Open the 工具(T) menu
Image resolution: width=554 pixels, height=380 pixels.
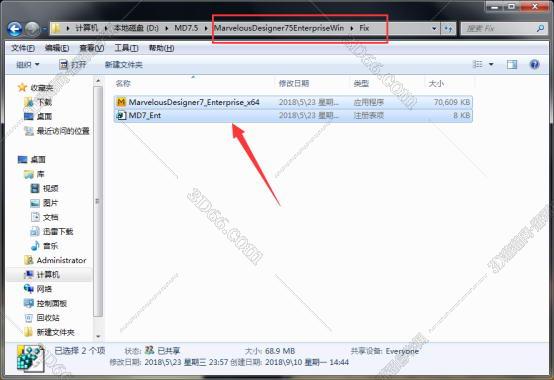(x=126, y=48)
